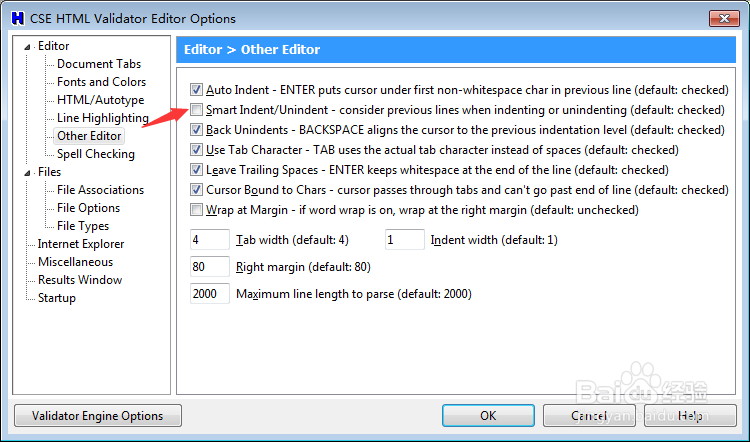Collapse the Editor tree node
Image resolution: width=750 pixels, height=442 pixels.
pos(29,47)
